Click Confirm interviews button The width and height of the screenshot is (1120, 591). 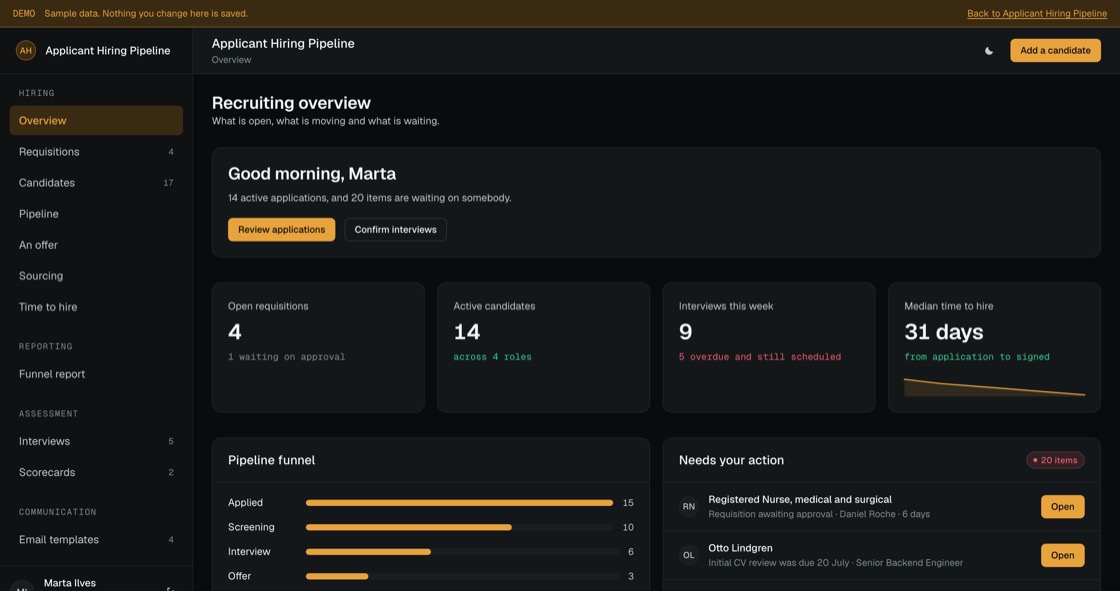tap(396, 229)
